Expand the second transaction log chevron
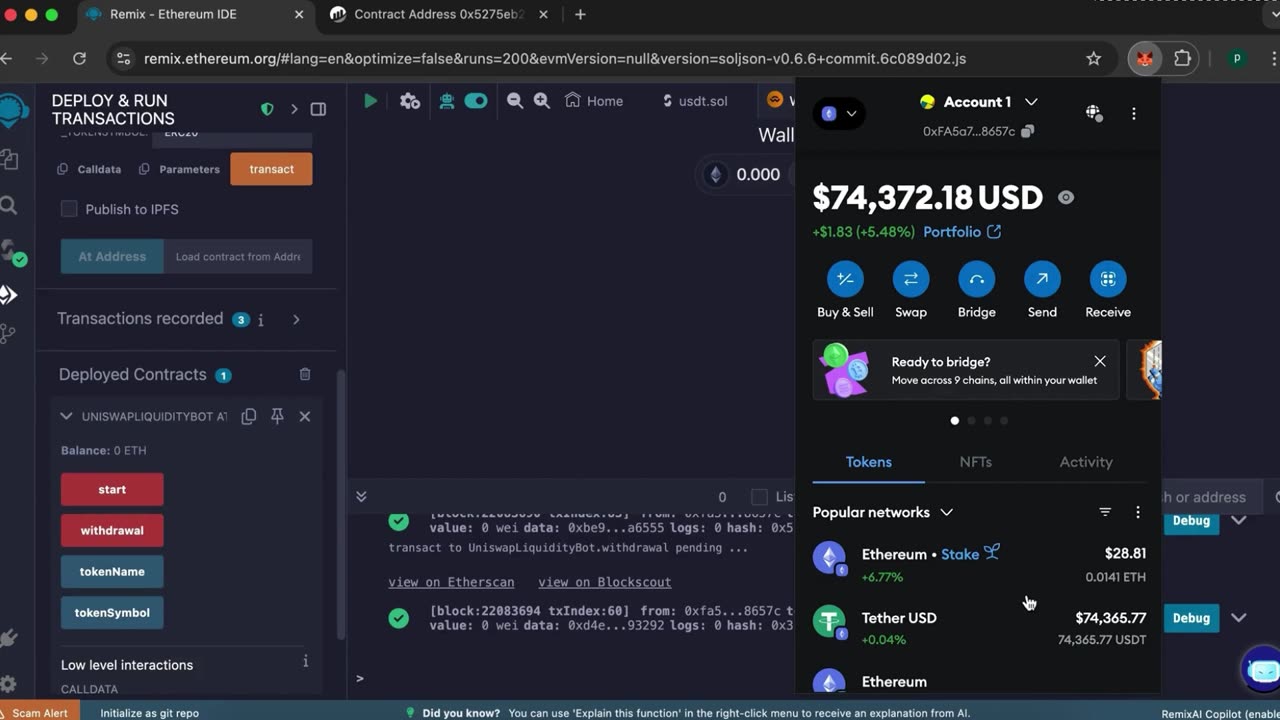1280x720 pixels. pos(1239,618)
